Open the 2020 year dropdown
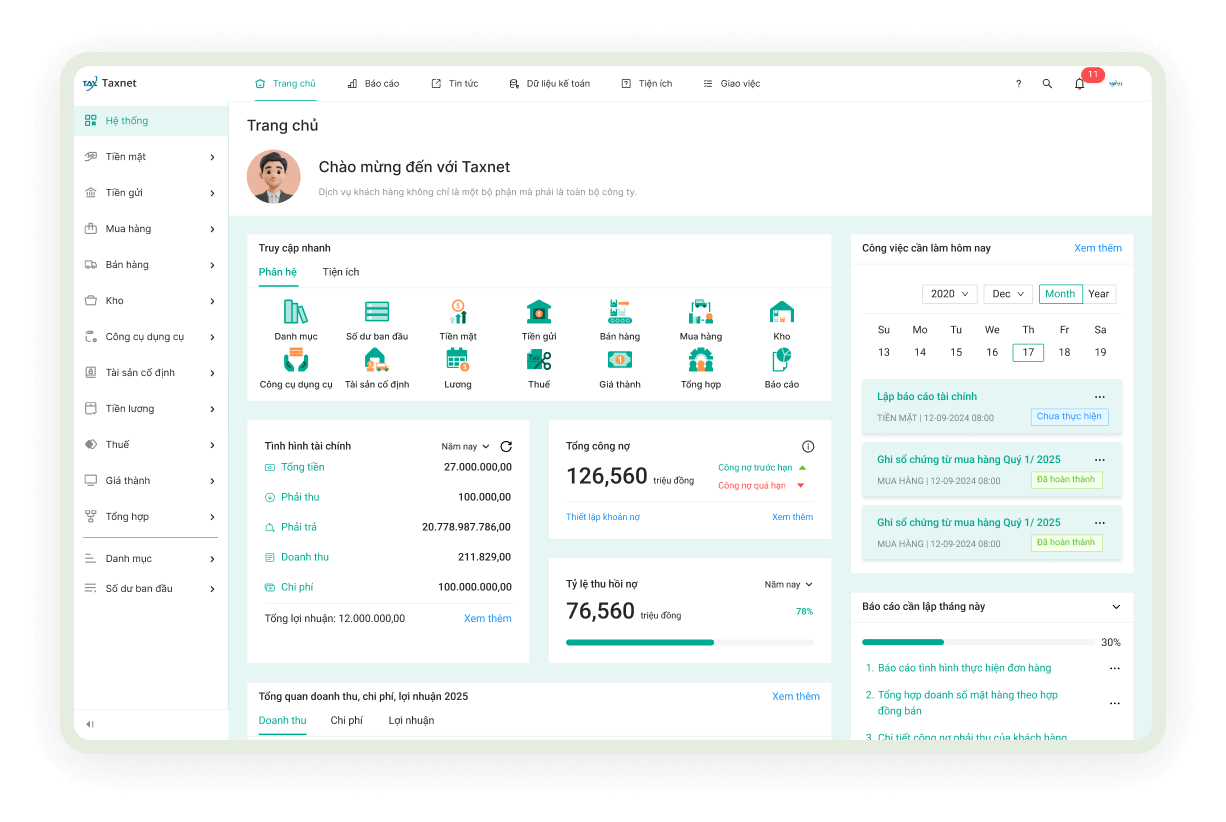The height and width of the screenshot is (822, 1226). point(950,294)
